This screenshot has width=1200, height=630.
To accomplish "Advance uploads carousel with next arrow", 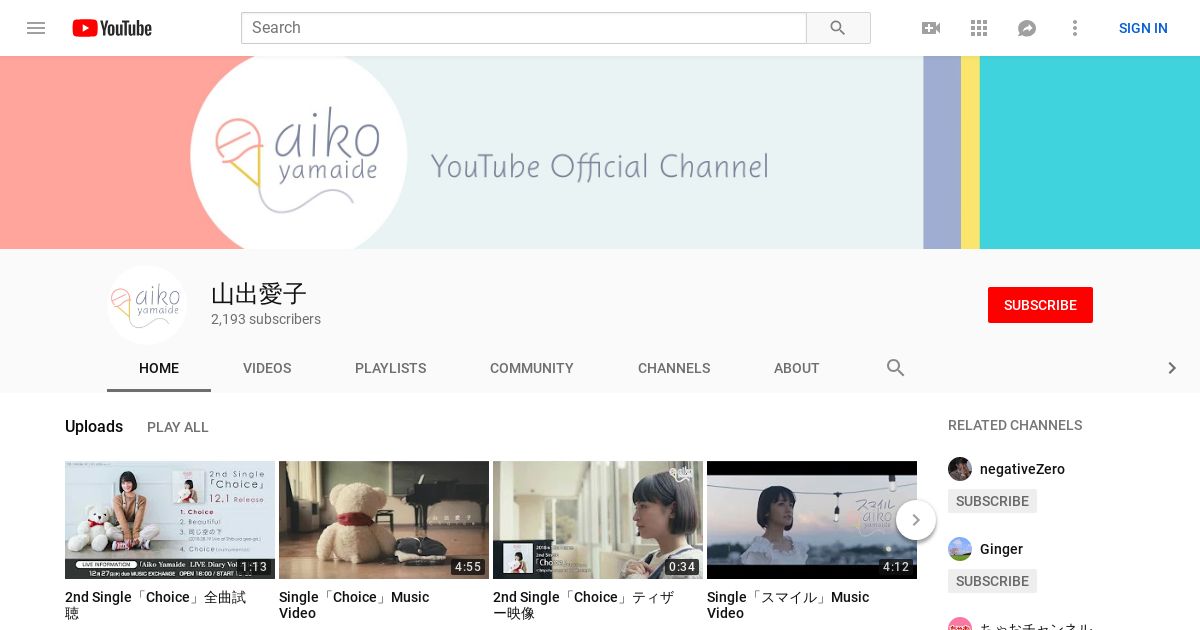I will (916, 520).
